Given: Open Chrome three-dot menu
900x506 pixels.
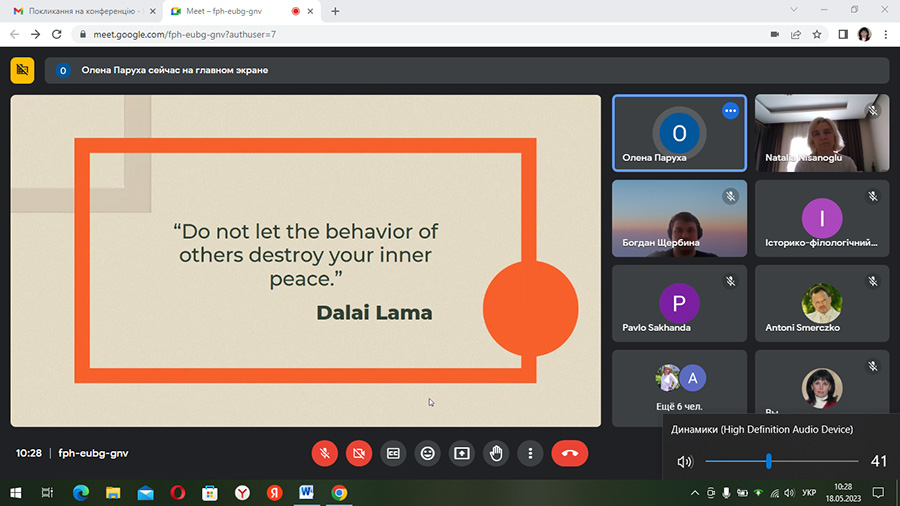Looking at the screenshot, I should pos(886,34).
